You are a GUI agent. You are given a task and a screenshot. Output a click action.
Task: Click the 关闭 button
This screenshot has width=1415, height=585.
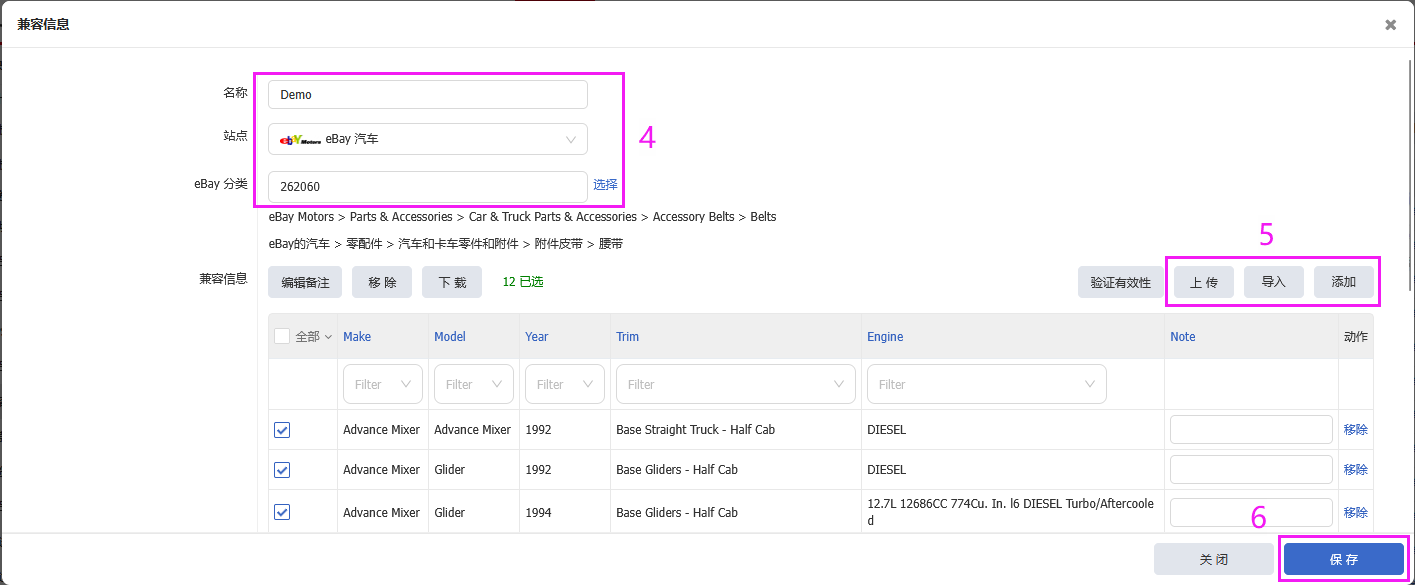pyautogui.click(x=1214, y=559)
